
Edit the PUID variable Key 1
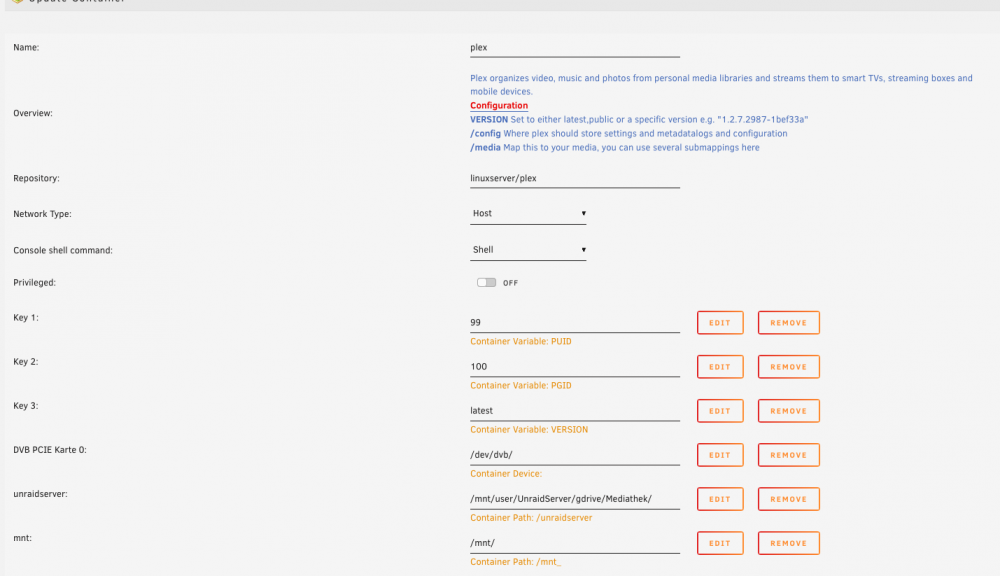coord(720,323)
